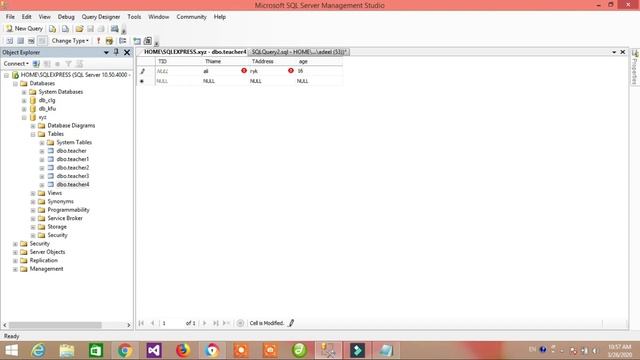Screen dimensions: 640x360
Task: Select the dbo.teacher2 table
Action: [73, 168]
